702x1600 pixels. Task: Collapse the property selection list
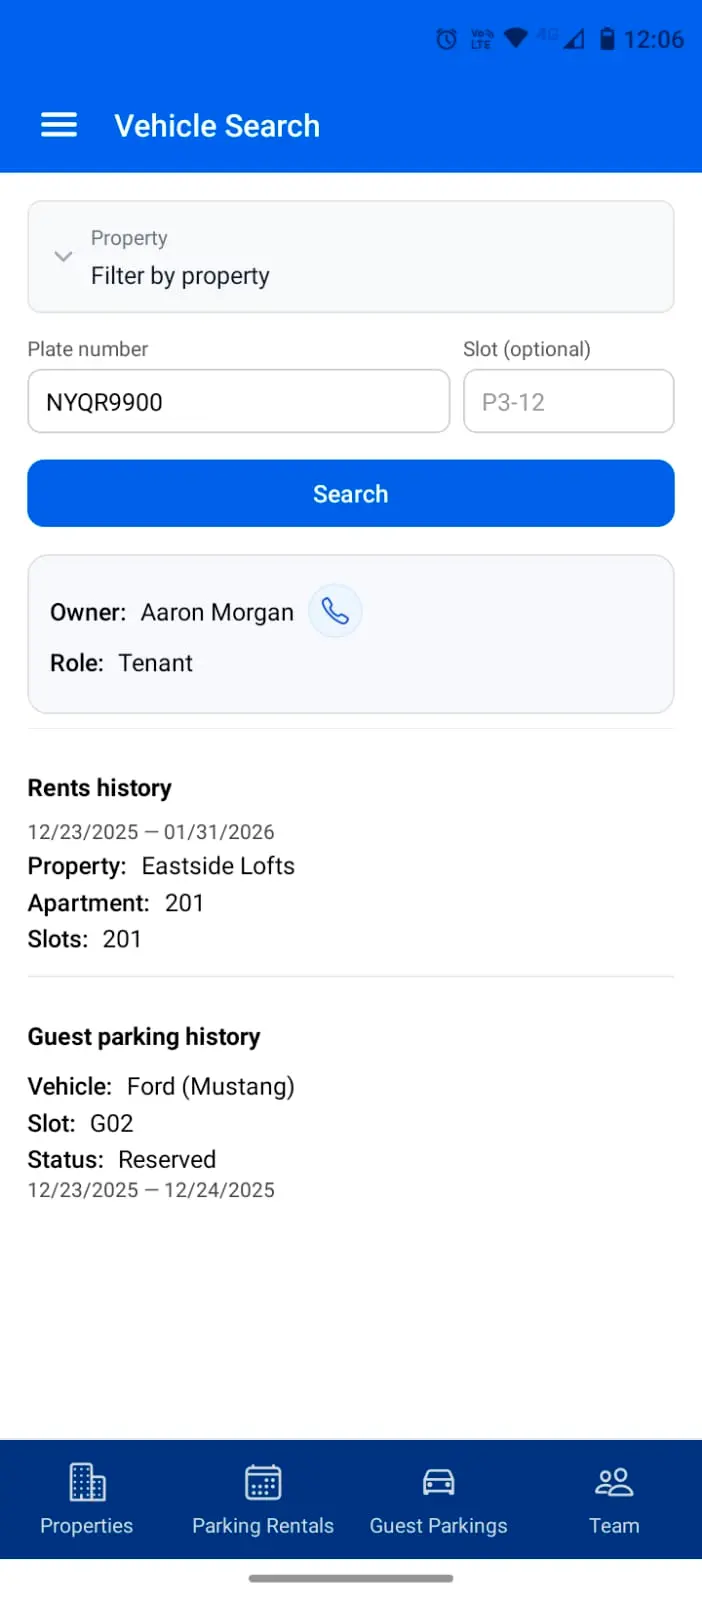point(62,257)
